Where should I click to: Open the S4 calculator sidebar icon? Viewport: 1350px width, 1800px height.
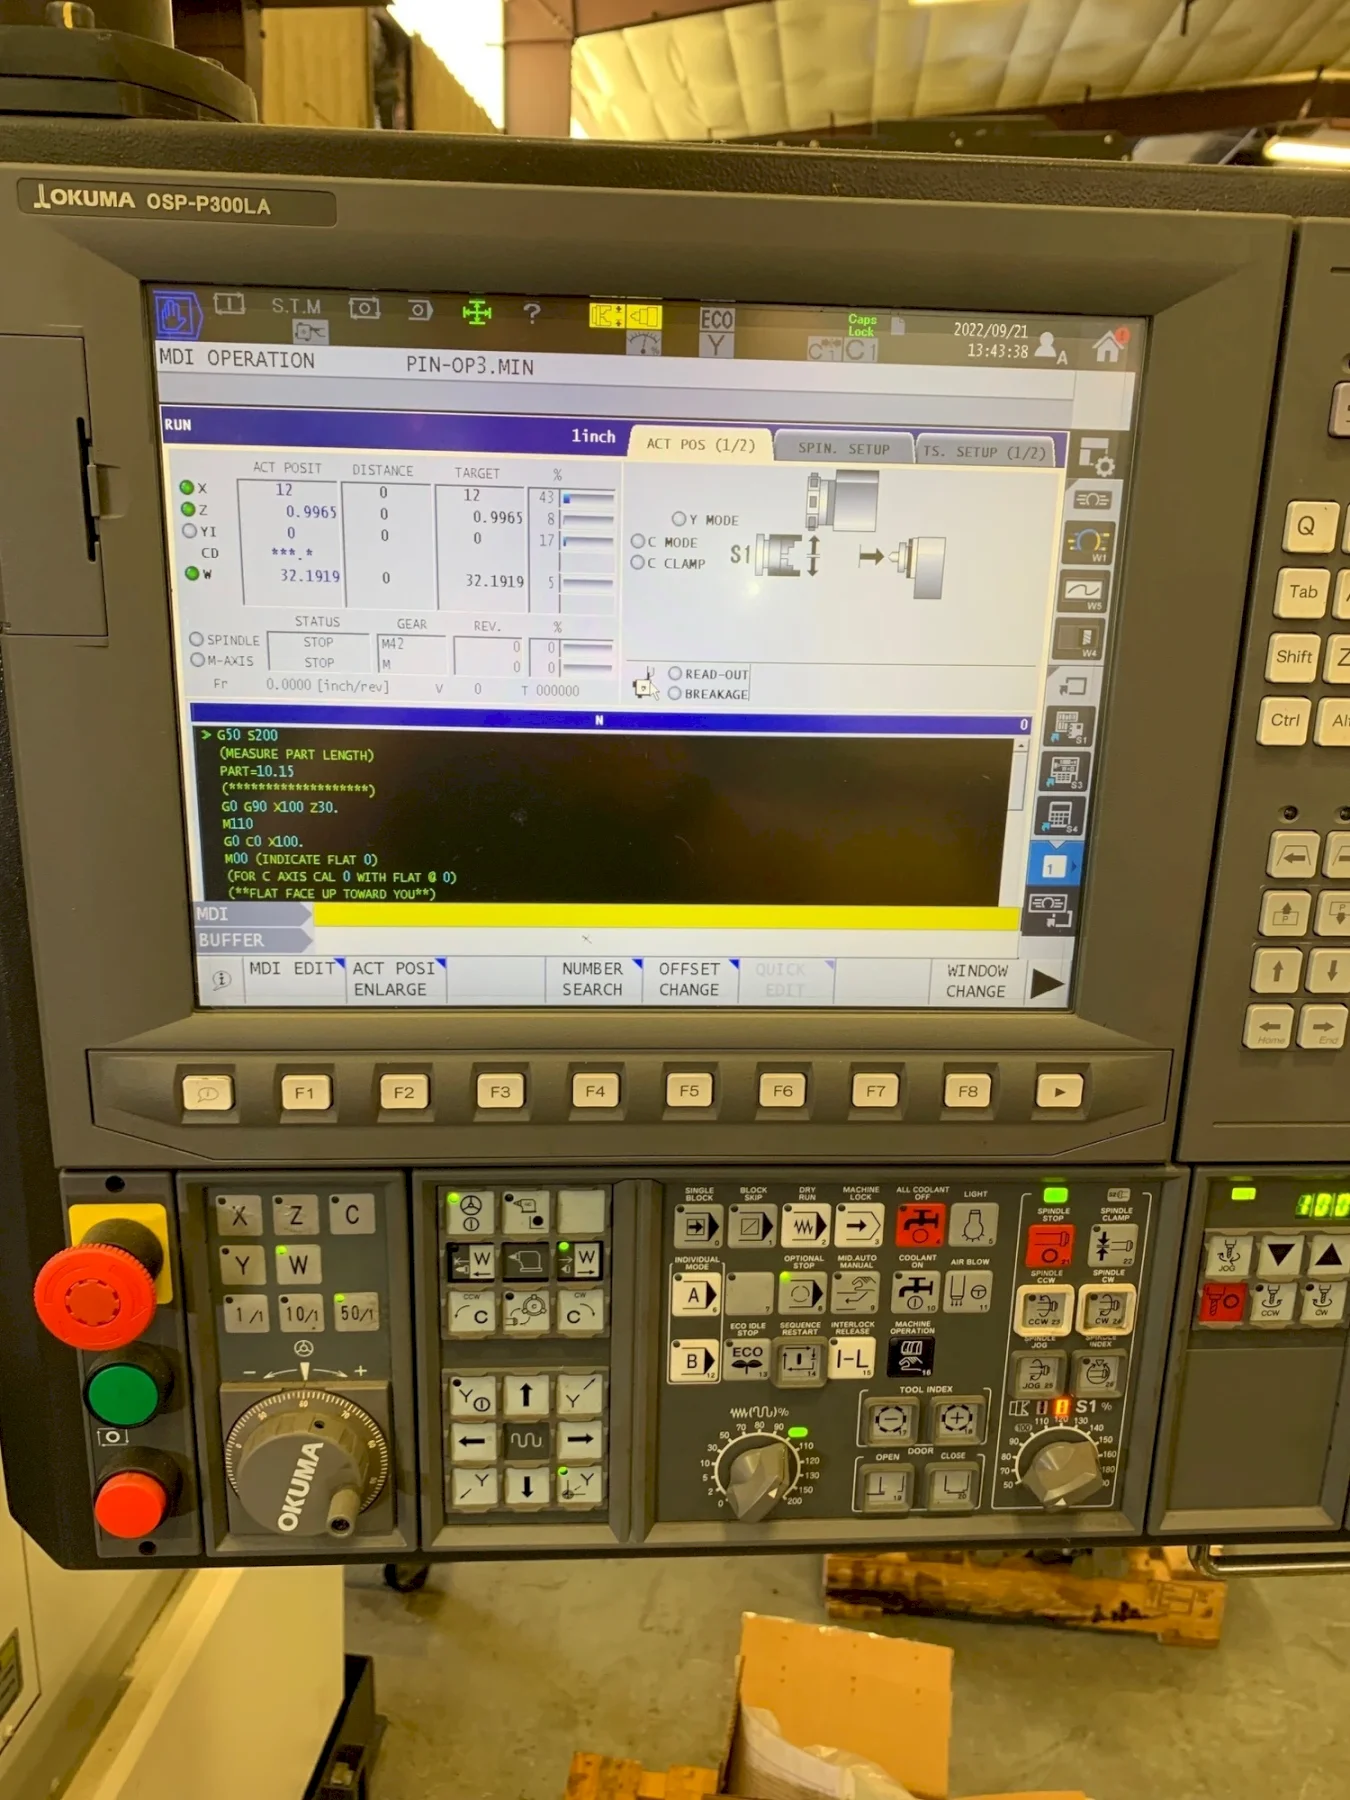click(1060, 816)
